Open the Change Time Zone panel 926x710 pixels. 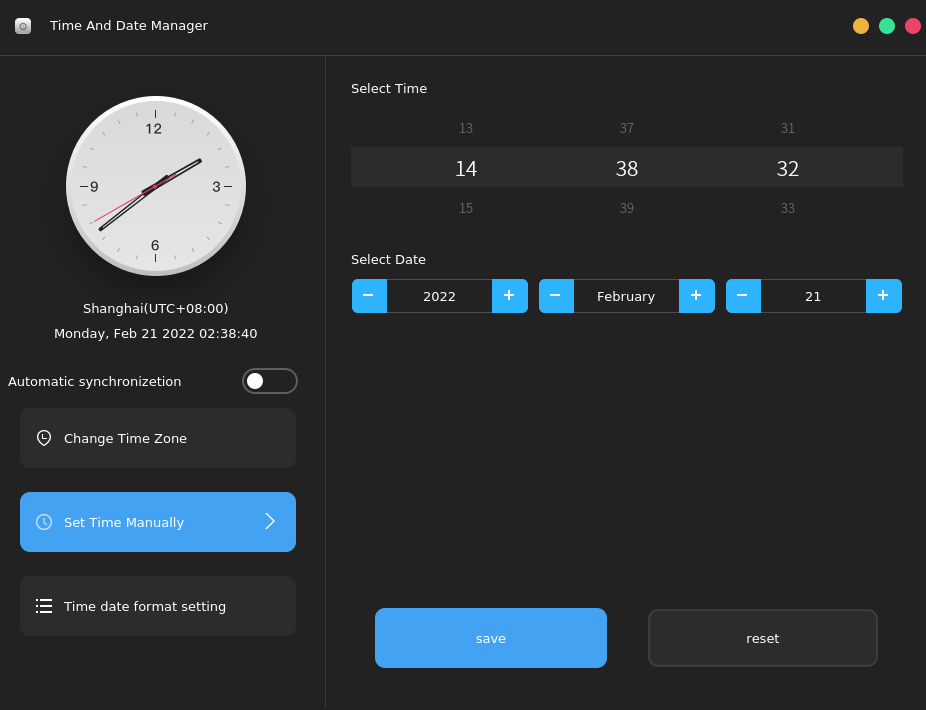[x=157, y=437]
